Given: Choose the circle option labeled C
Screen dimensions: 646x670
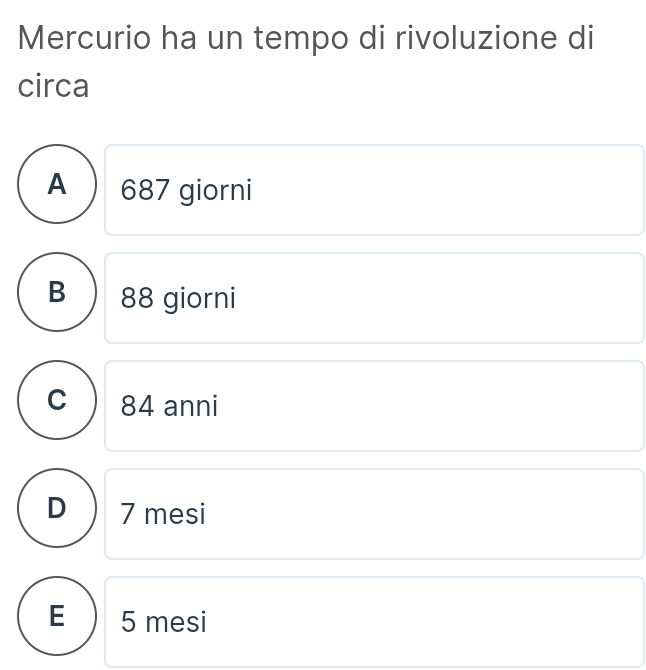Looking at the screenshot, I should 57,400.
